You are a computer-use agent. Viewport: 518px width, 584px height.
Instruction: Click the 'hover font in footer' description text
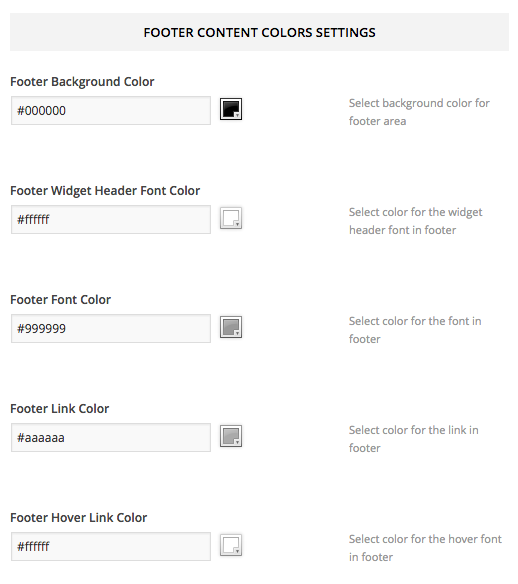pos(425,548)
